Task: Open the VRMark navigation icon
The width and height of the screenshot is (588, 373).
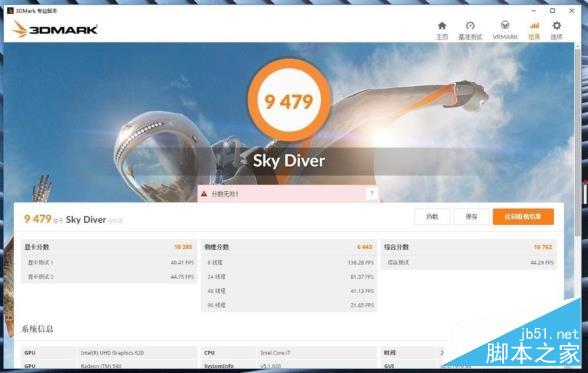Action: tap(505, 25)
